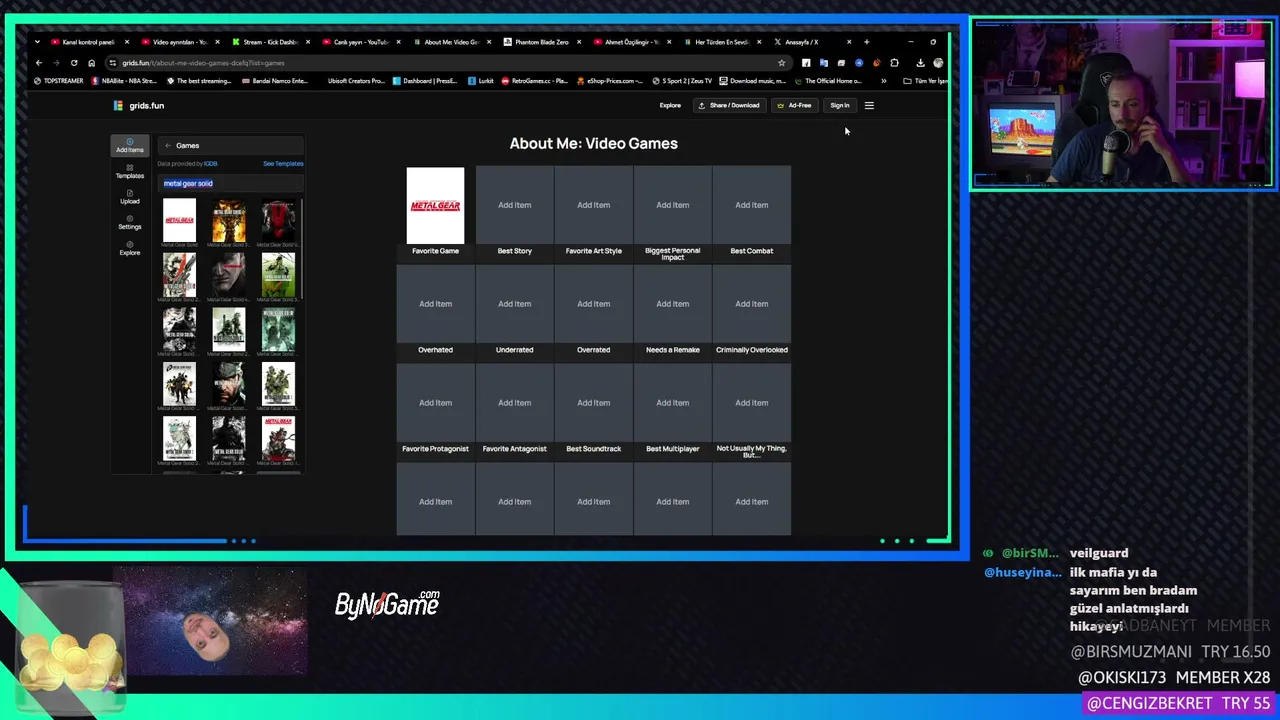Open the Templates sidebar panel
Image resolution: width=1280 pixels, height=720 pixels.
(130, 171)
